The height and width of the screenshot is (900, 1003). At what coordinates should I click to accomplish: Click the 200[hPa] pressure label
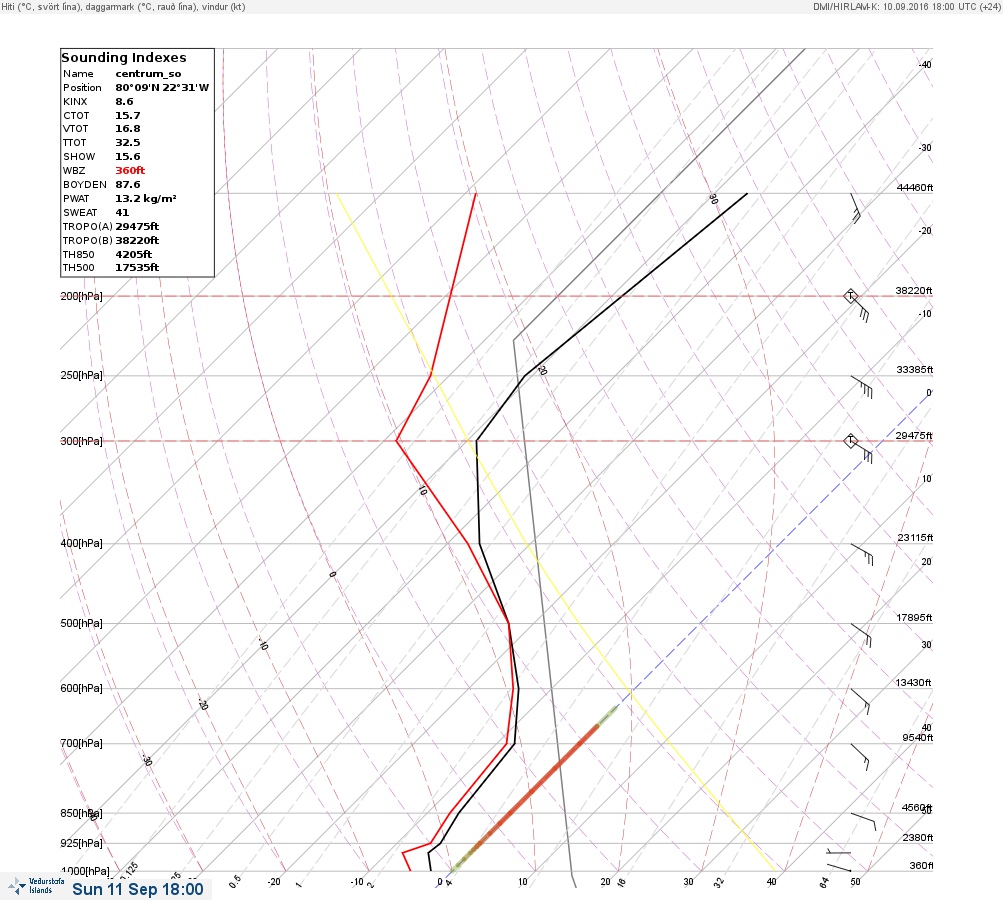coord(81,296)
